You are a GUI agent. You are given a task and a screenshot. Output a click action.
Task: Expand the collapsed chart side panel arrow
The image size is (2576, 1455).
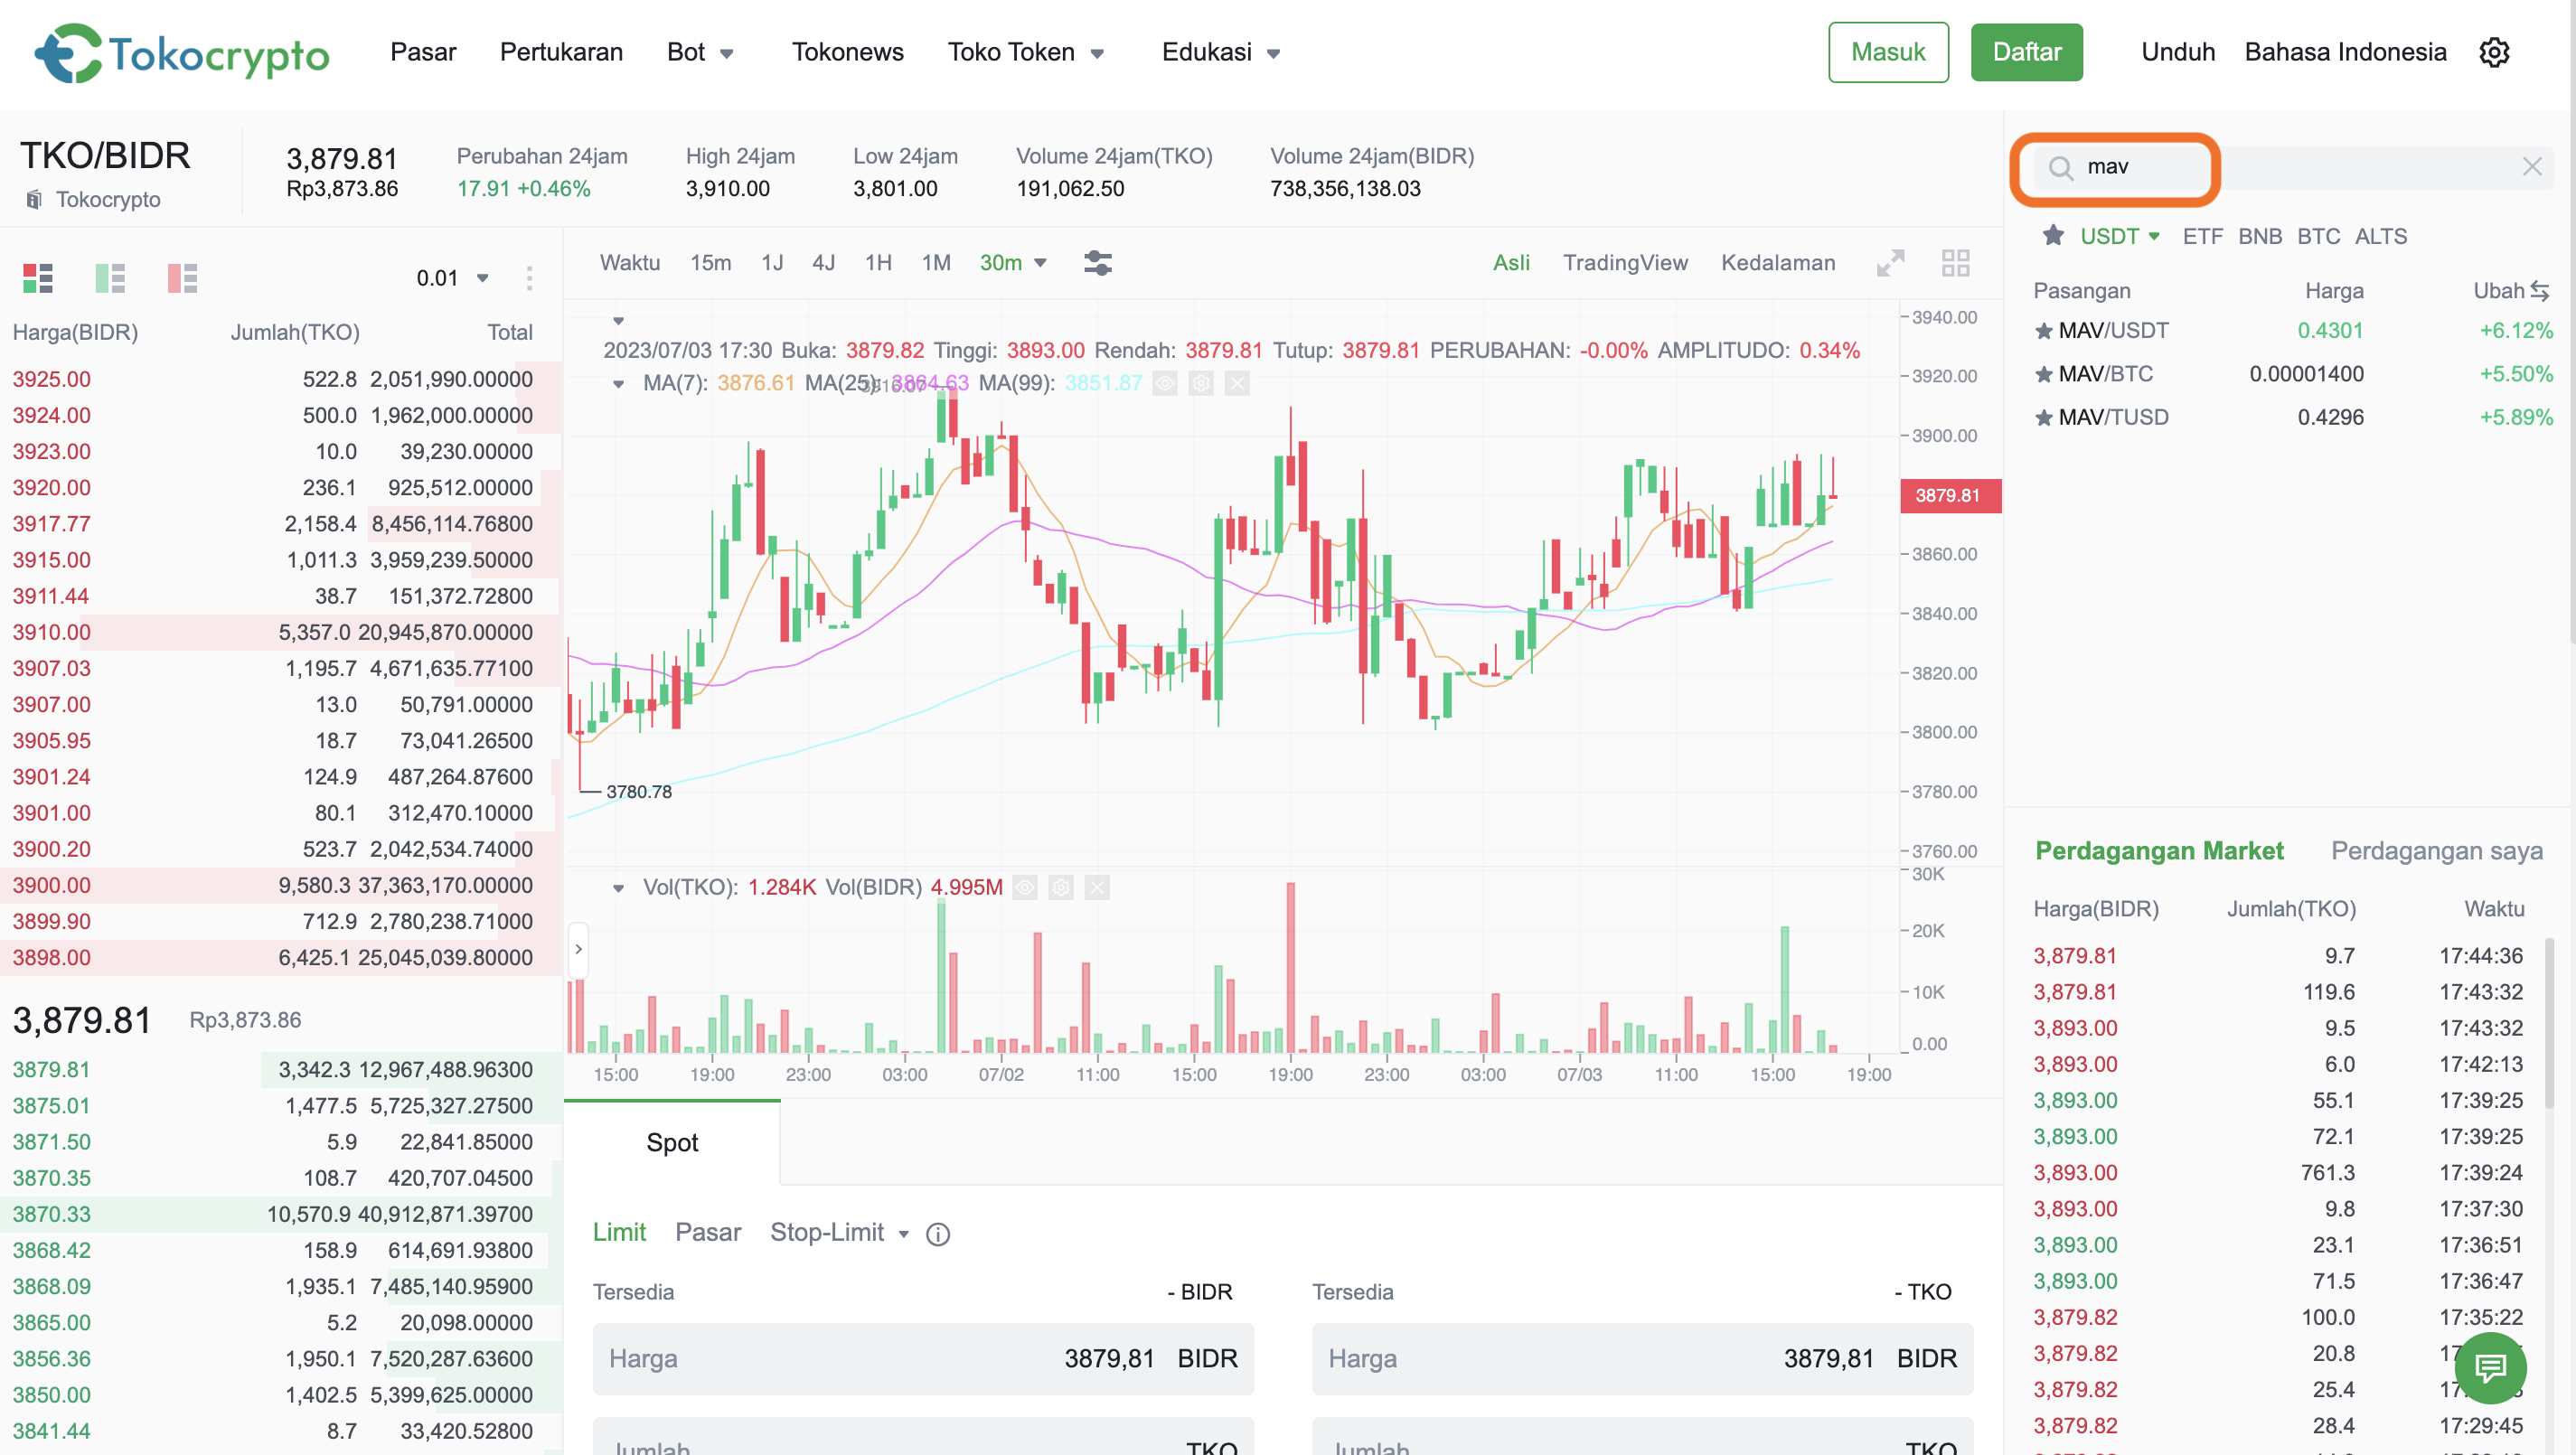(578, 949)
